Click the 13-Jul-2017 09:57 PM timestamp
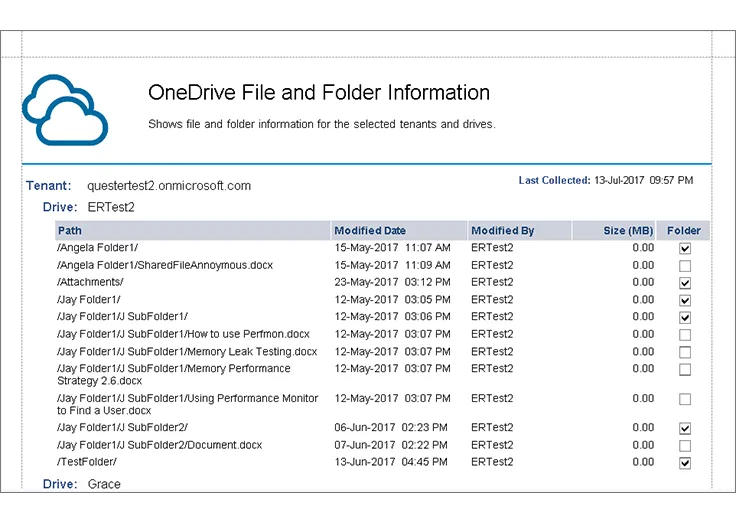736x523 pixels. point(644,180)
